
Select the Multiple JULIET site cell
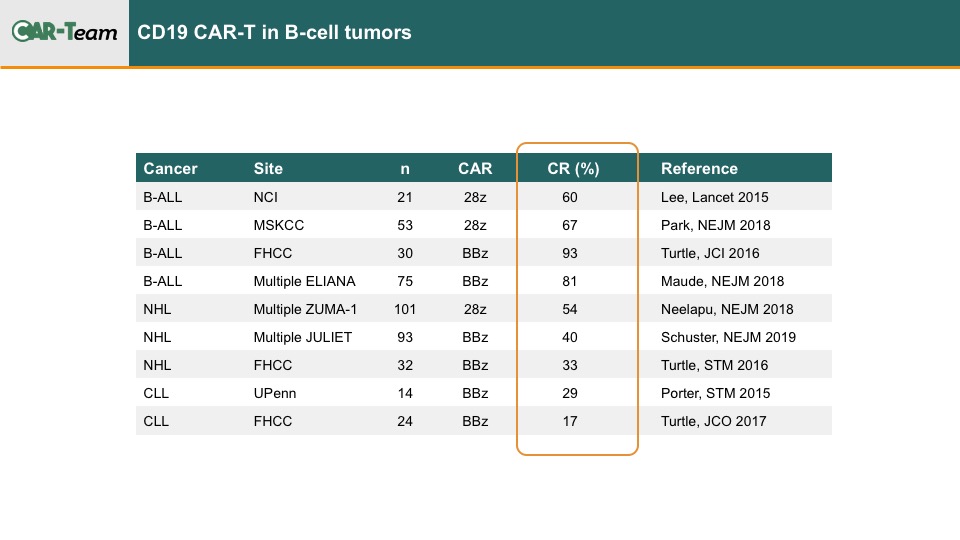click(x=303, y=337)
